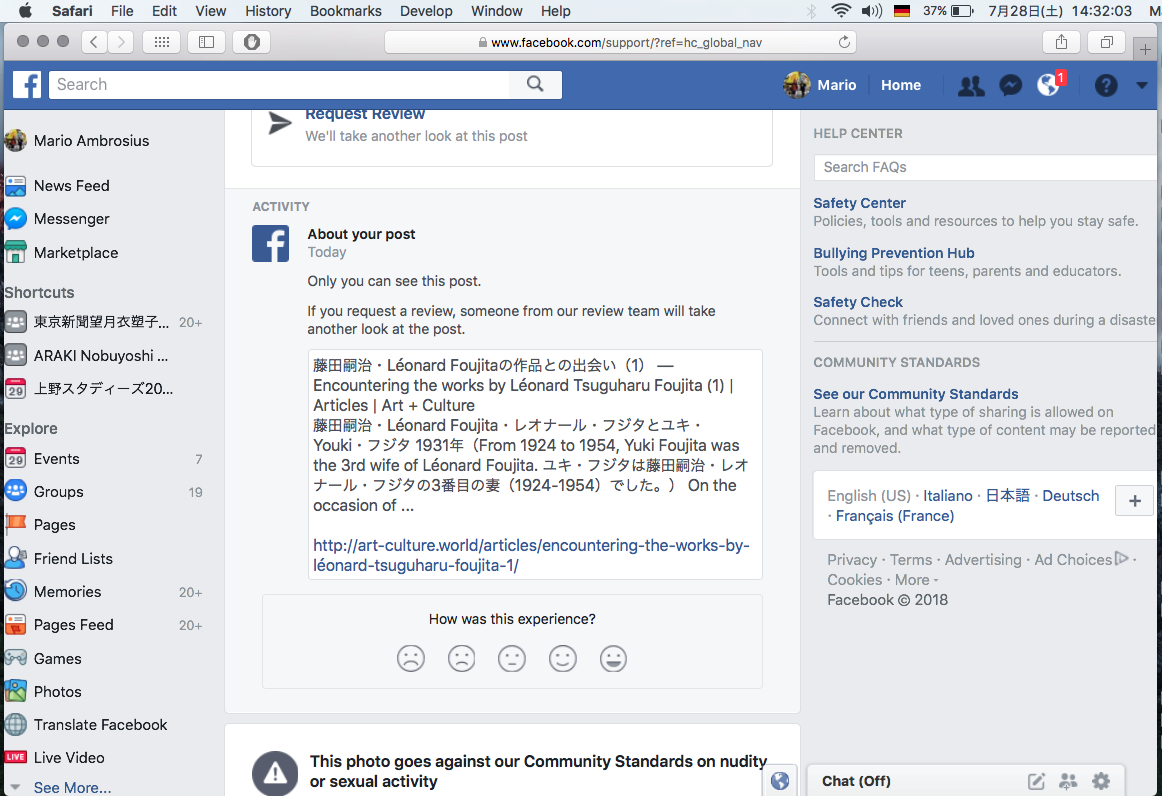Viewport: 1162px width, 796px height.
Task: Open Events in Explore section
Action: [56, 460]
